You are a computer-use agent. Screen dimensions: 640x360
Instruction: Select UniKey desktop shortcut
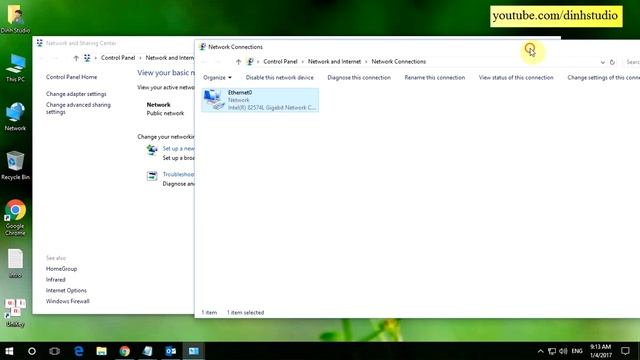click(15, 313)
